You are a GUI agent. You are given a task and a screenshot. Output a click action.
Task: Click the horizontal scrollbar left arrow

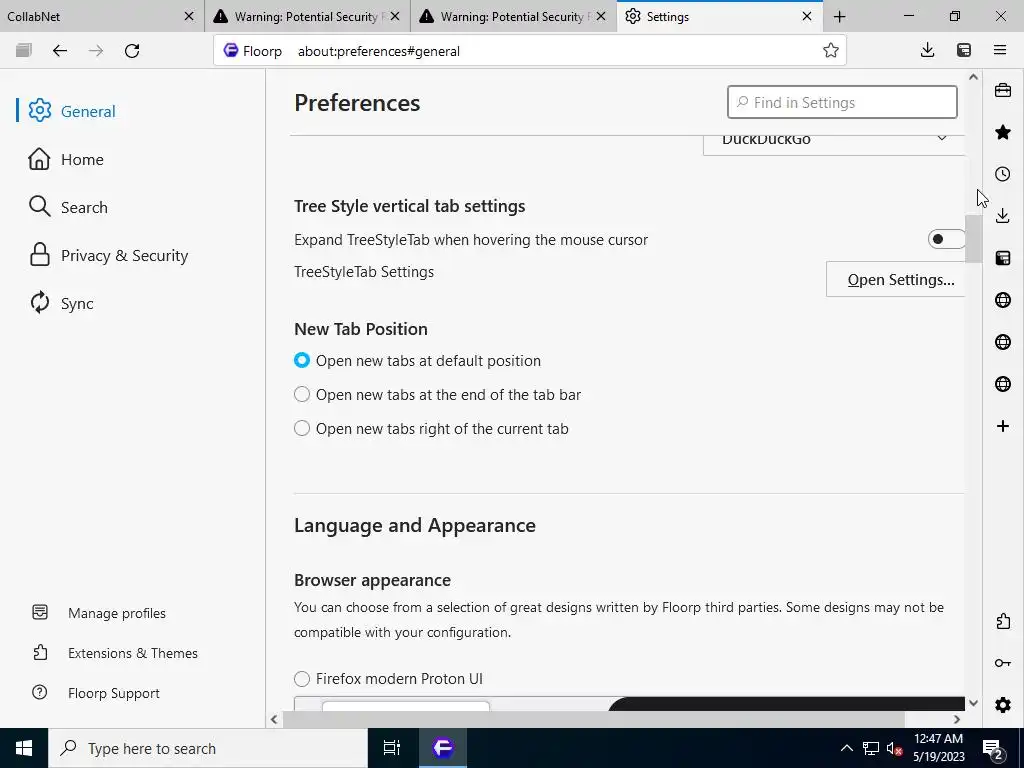click(x=274, y=719)
